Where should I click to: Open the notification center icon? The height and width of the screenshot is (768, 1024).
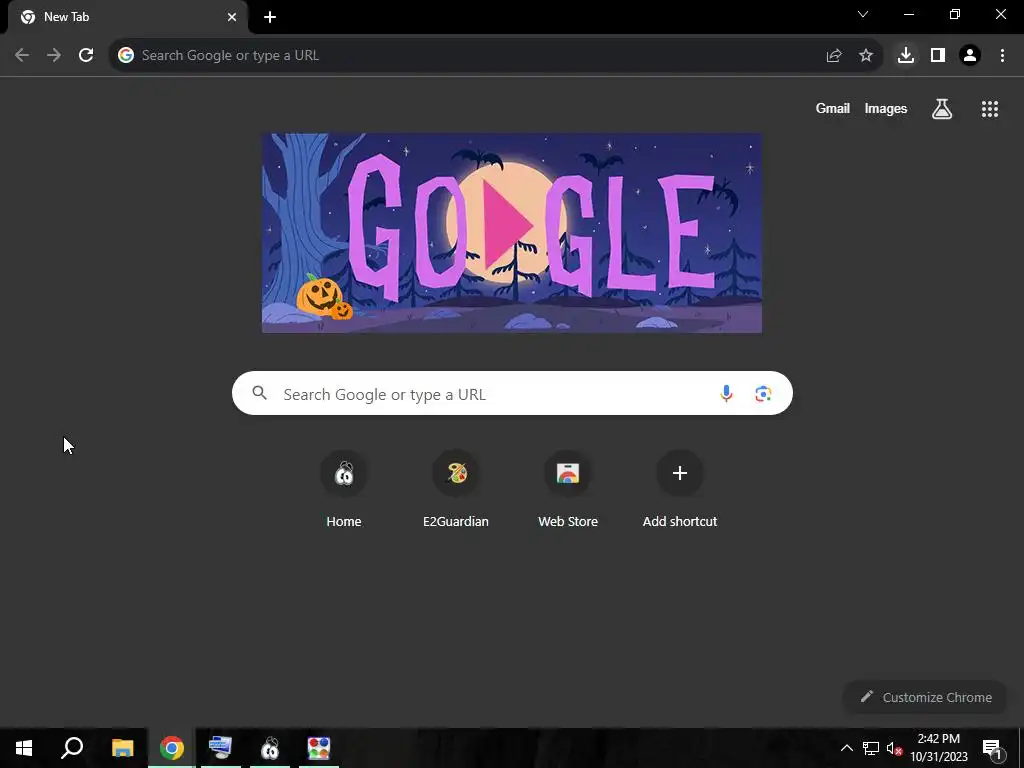pyautogui.click(x=991, y=748)
